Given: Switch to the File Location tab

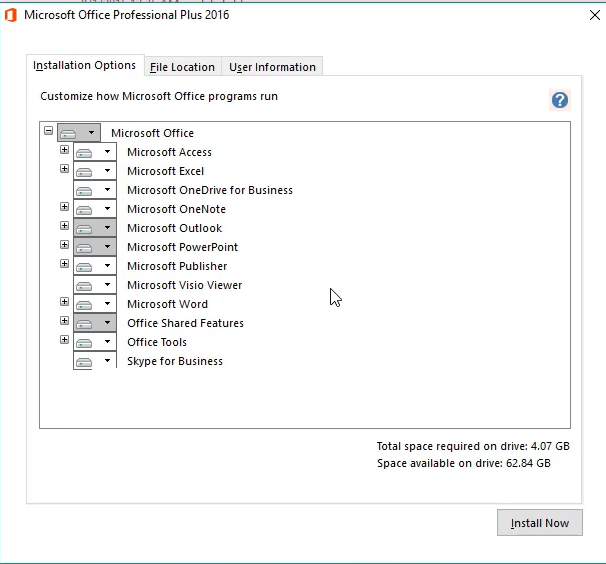Looking at the screenshot, I should click(182, 67).
